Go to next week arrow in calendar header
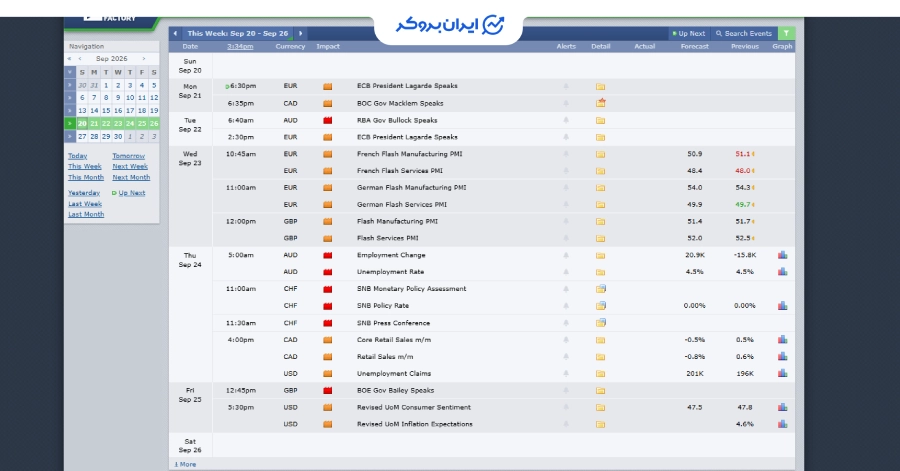 click(x=300, y=33)
